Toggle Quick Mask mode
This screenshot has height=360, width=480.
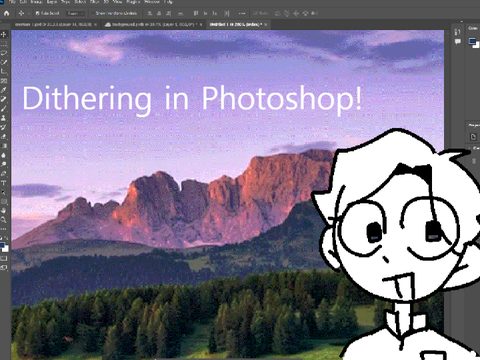point(4,258)
